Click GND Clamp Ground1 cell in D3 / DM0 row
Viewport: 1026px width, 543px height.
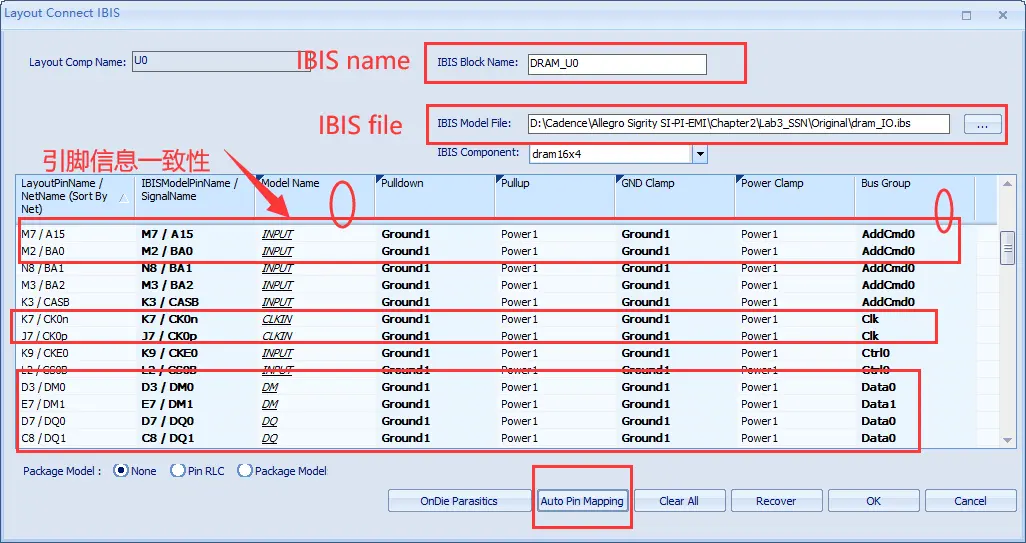(675, 387)
